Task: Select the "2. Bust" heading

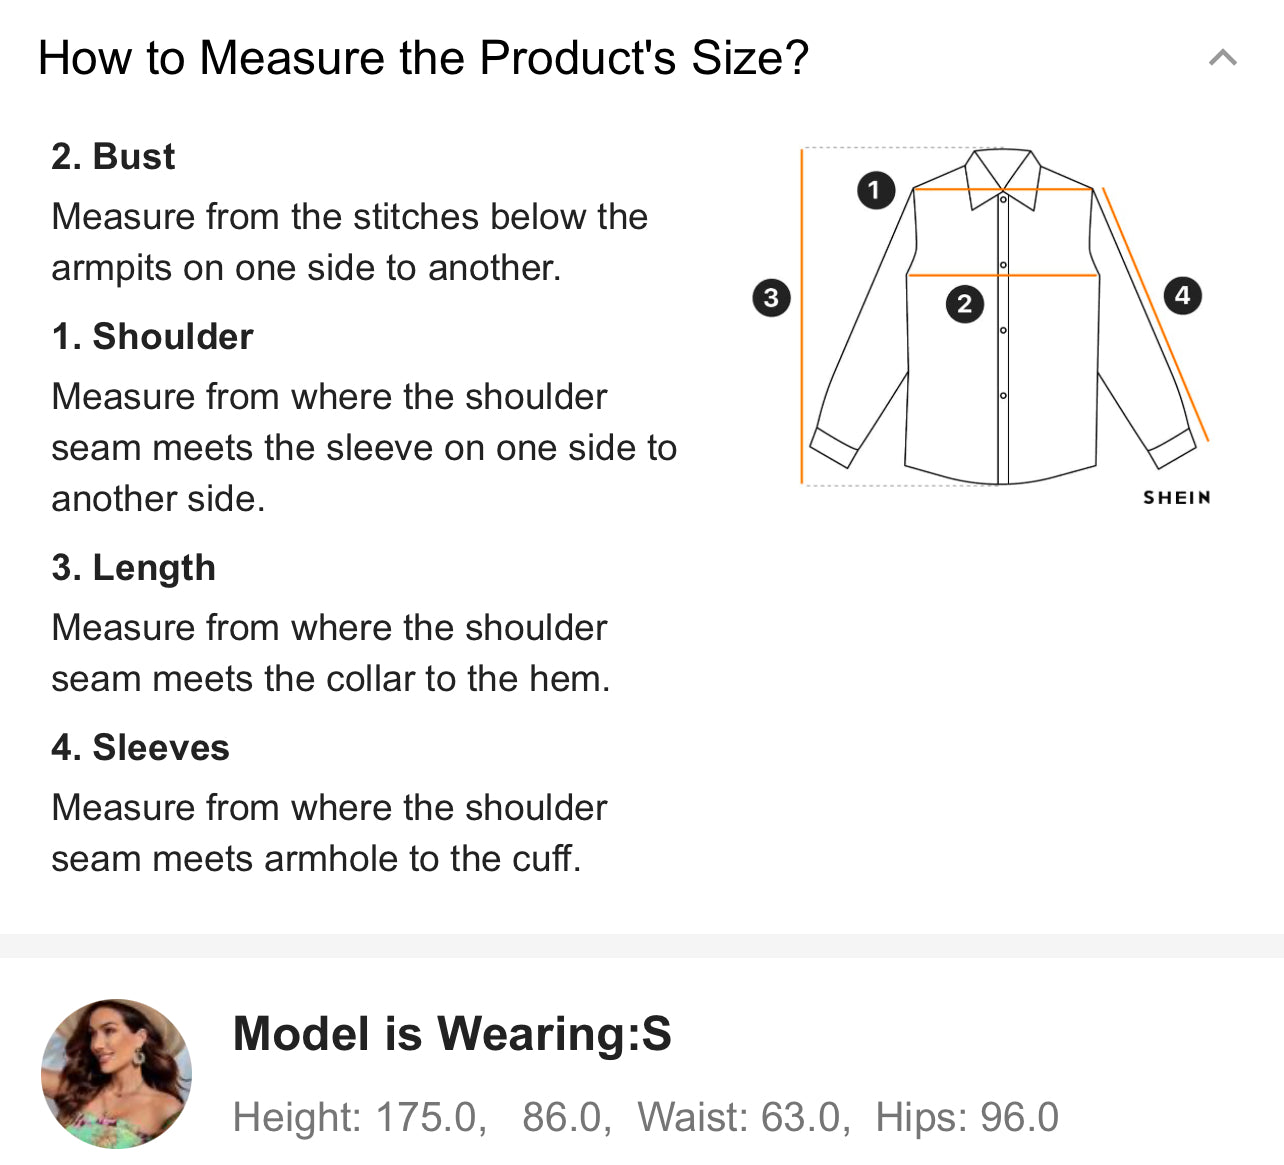Action: (113, 157)
